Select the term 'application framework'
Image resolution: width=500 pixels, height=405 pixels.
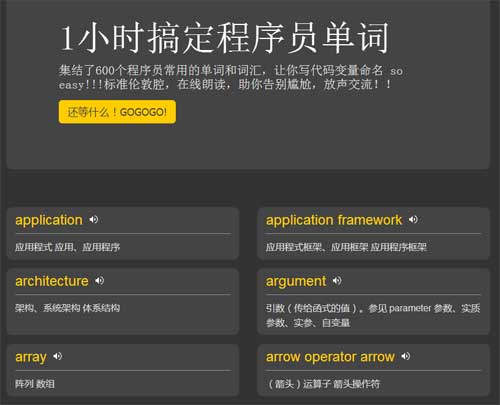334,220
